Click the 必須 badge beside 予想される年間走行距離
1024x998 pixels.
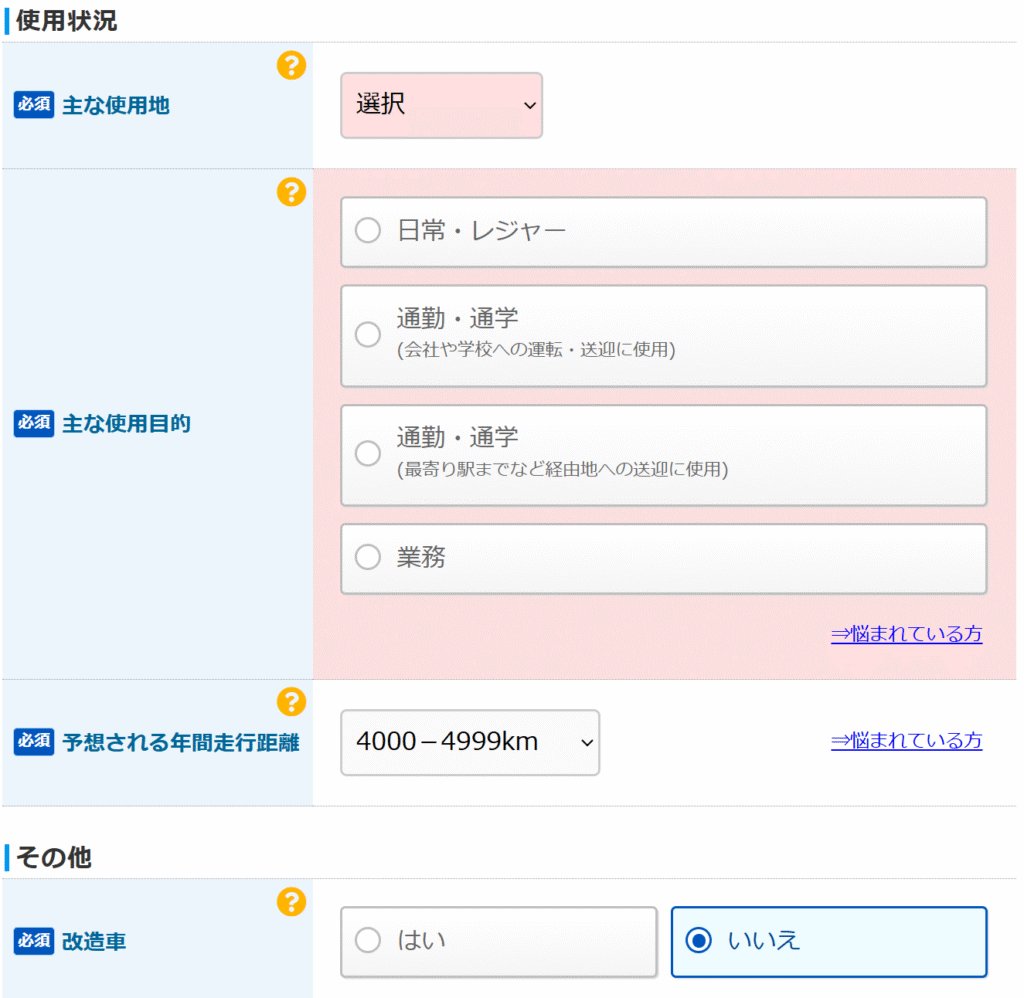(x=33, y=742)
